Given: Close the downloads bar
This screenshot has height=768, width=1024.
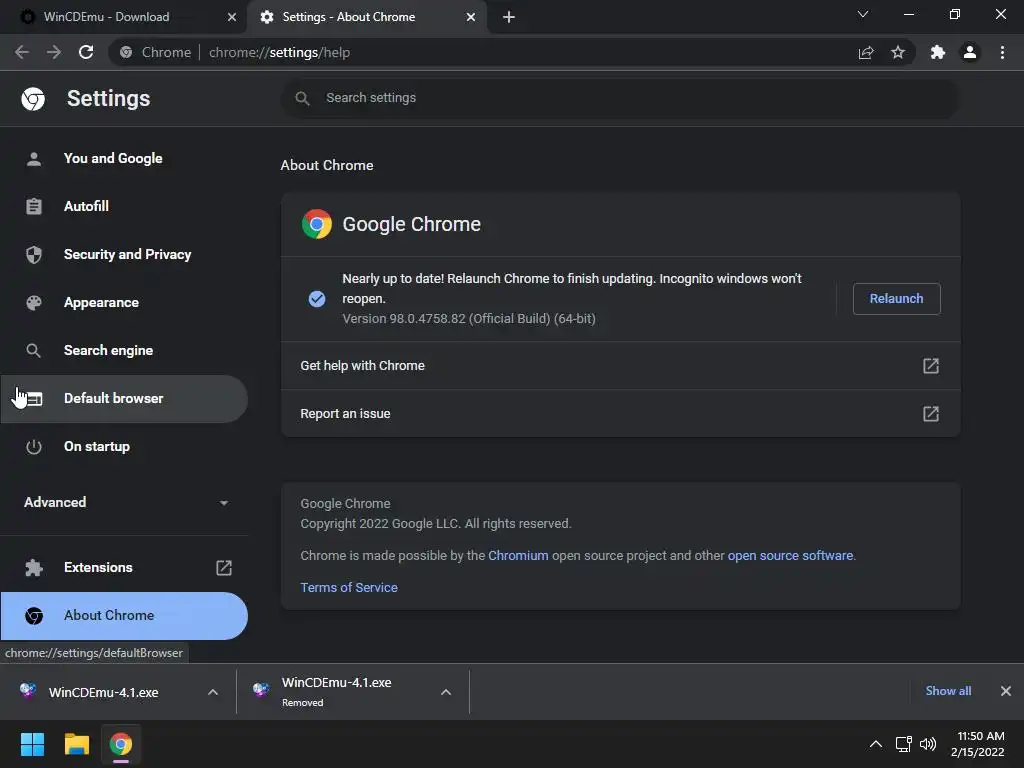Looking at the screenshot, I should [1006, 691].
